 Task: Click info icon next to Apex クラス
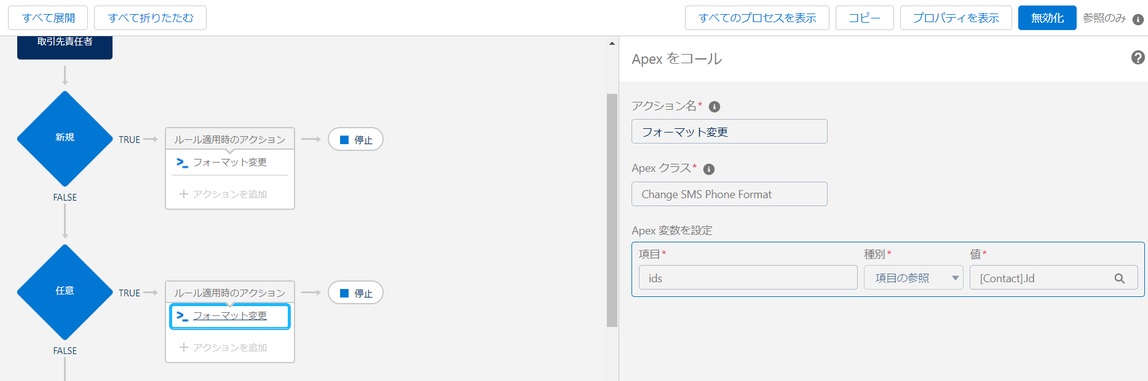(709, 169)
